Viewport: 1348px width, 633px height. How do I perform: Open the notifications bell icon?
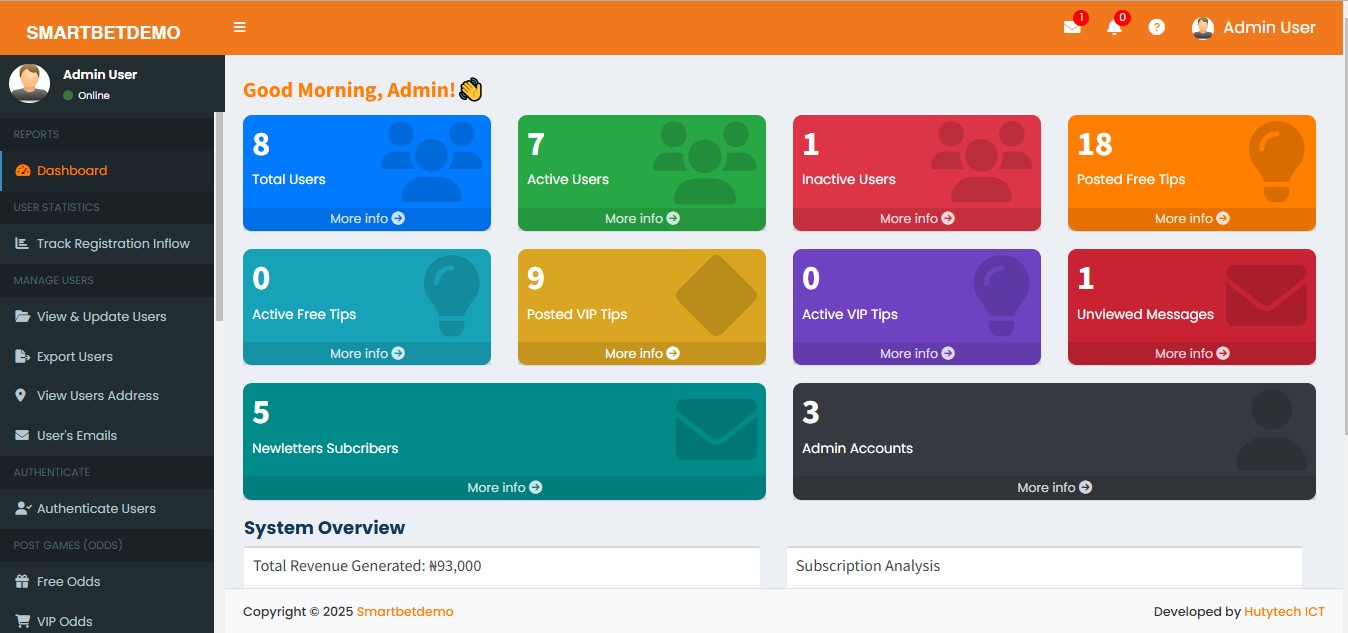pos(1114,28)
